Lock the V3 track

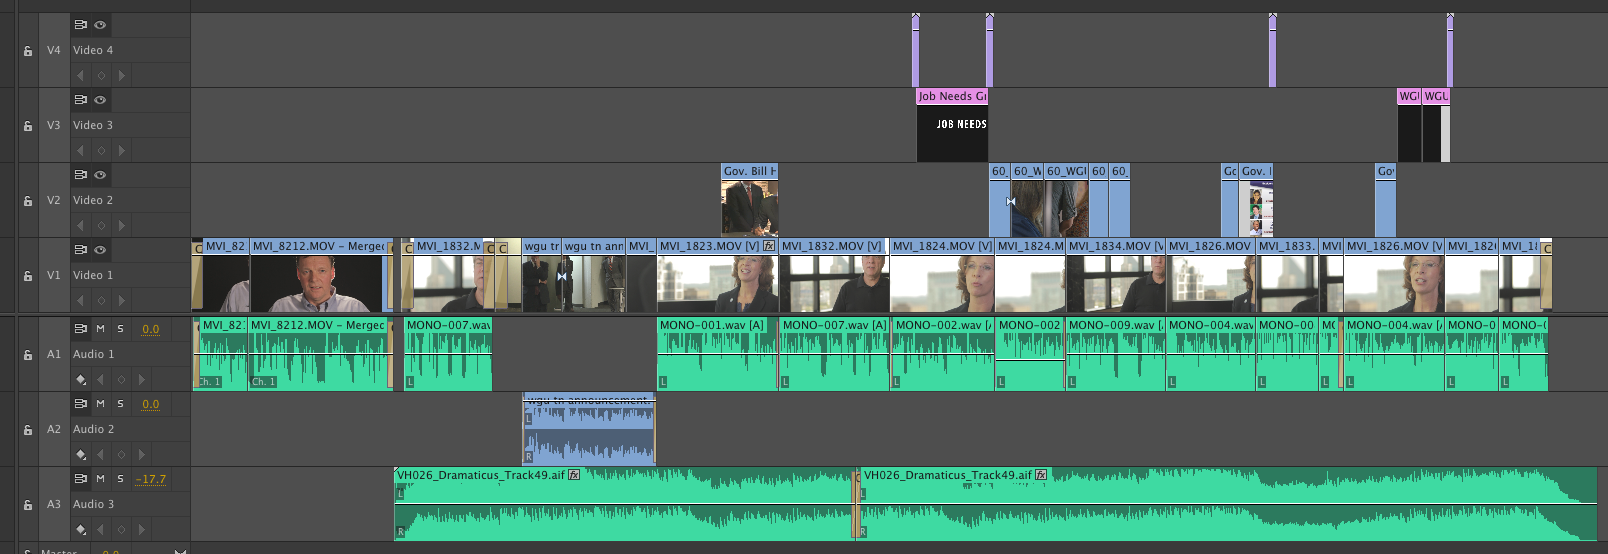[x=28, y=126]
